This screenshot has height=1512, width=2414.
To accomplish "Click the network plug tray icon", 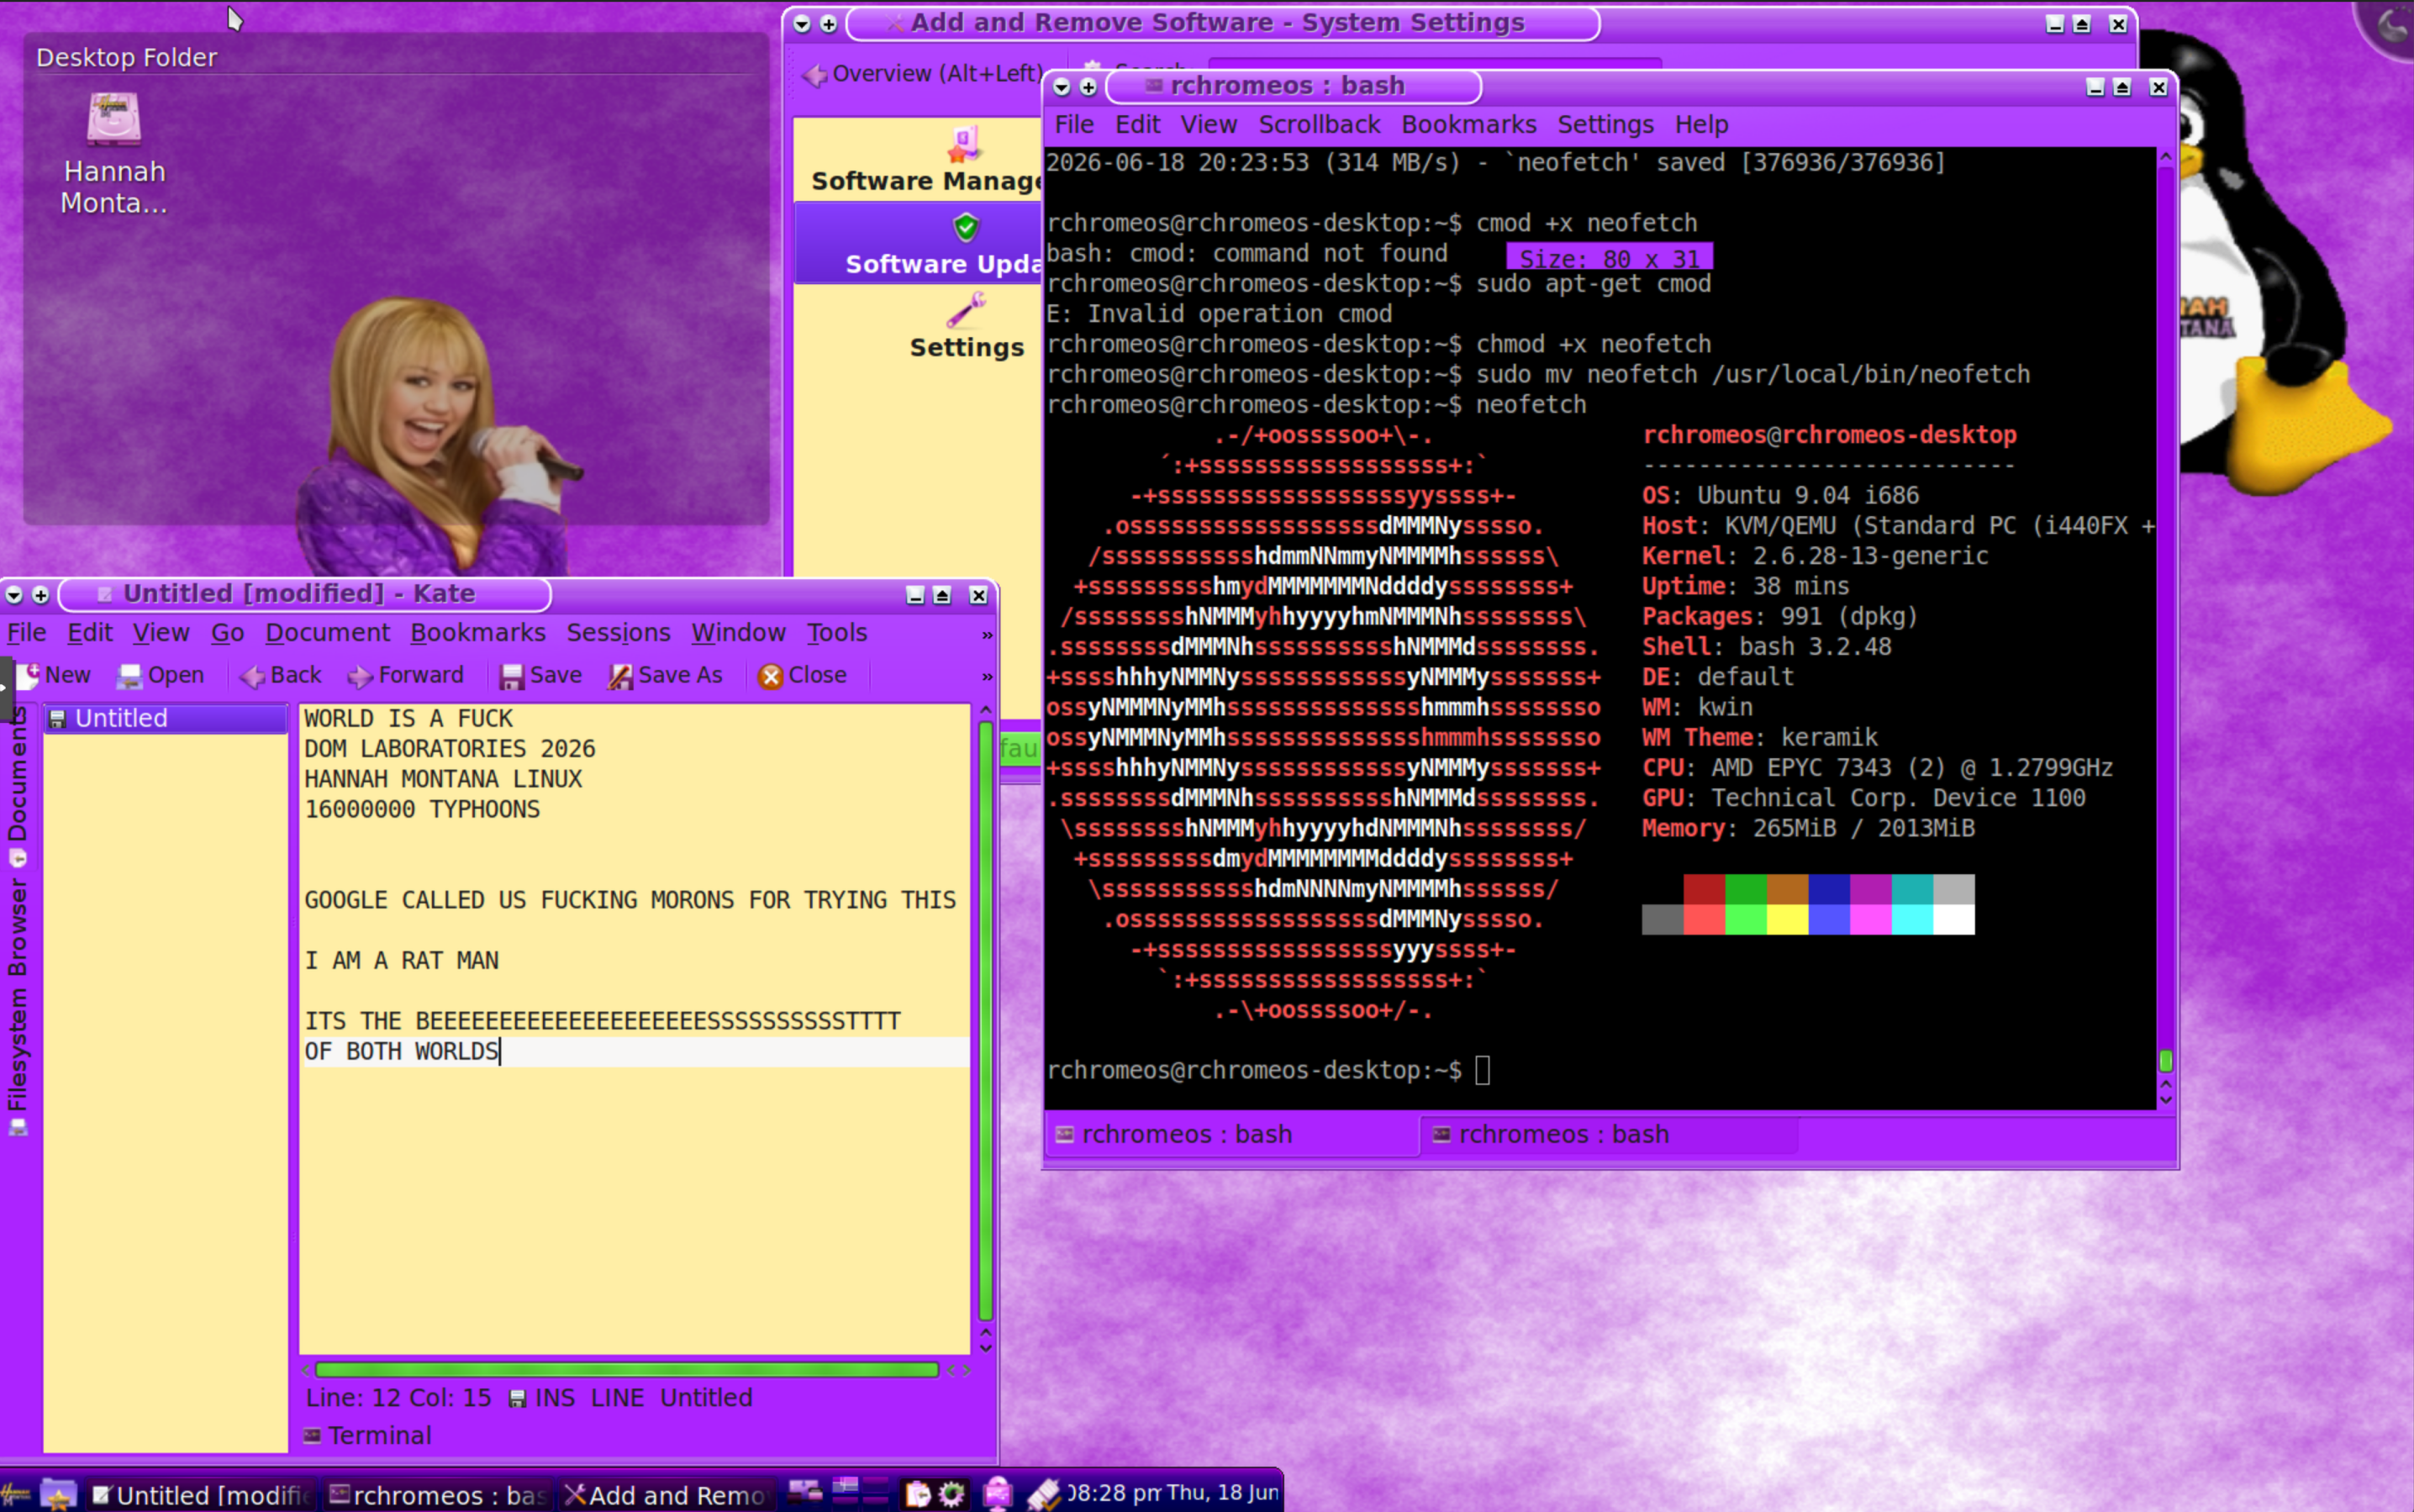I will click(1043, 1494).
